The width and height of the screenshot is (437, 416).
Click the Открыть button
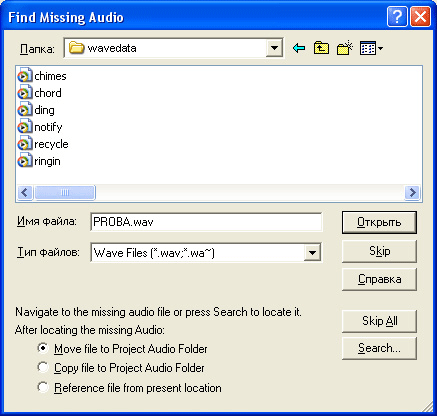[379, 222]
